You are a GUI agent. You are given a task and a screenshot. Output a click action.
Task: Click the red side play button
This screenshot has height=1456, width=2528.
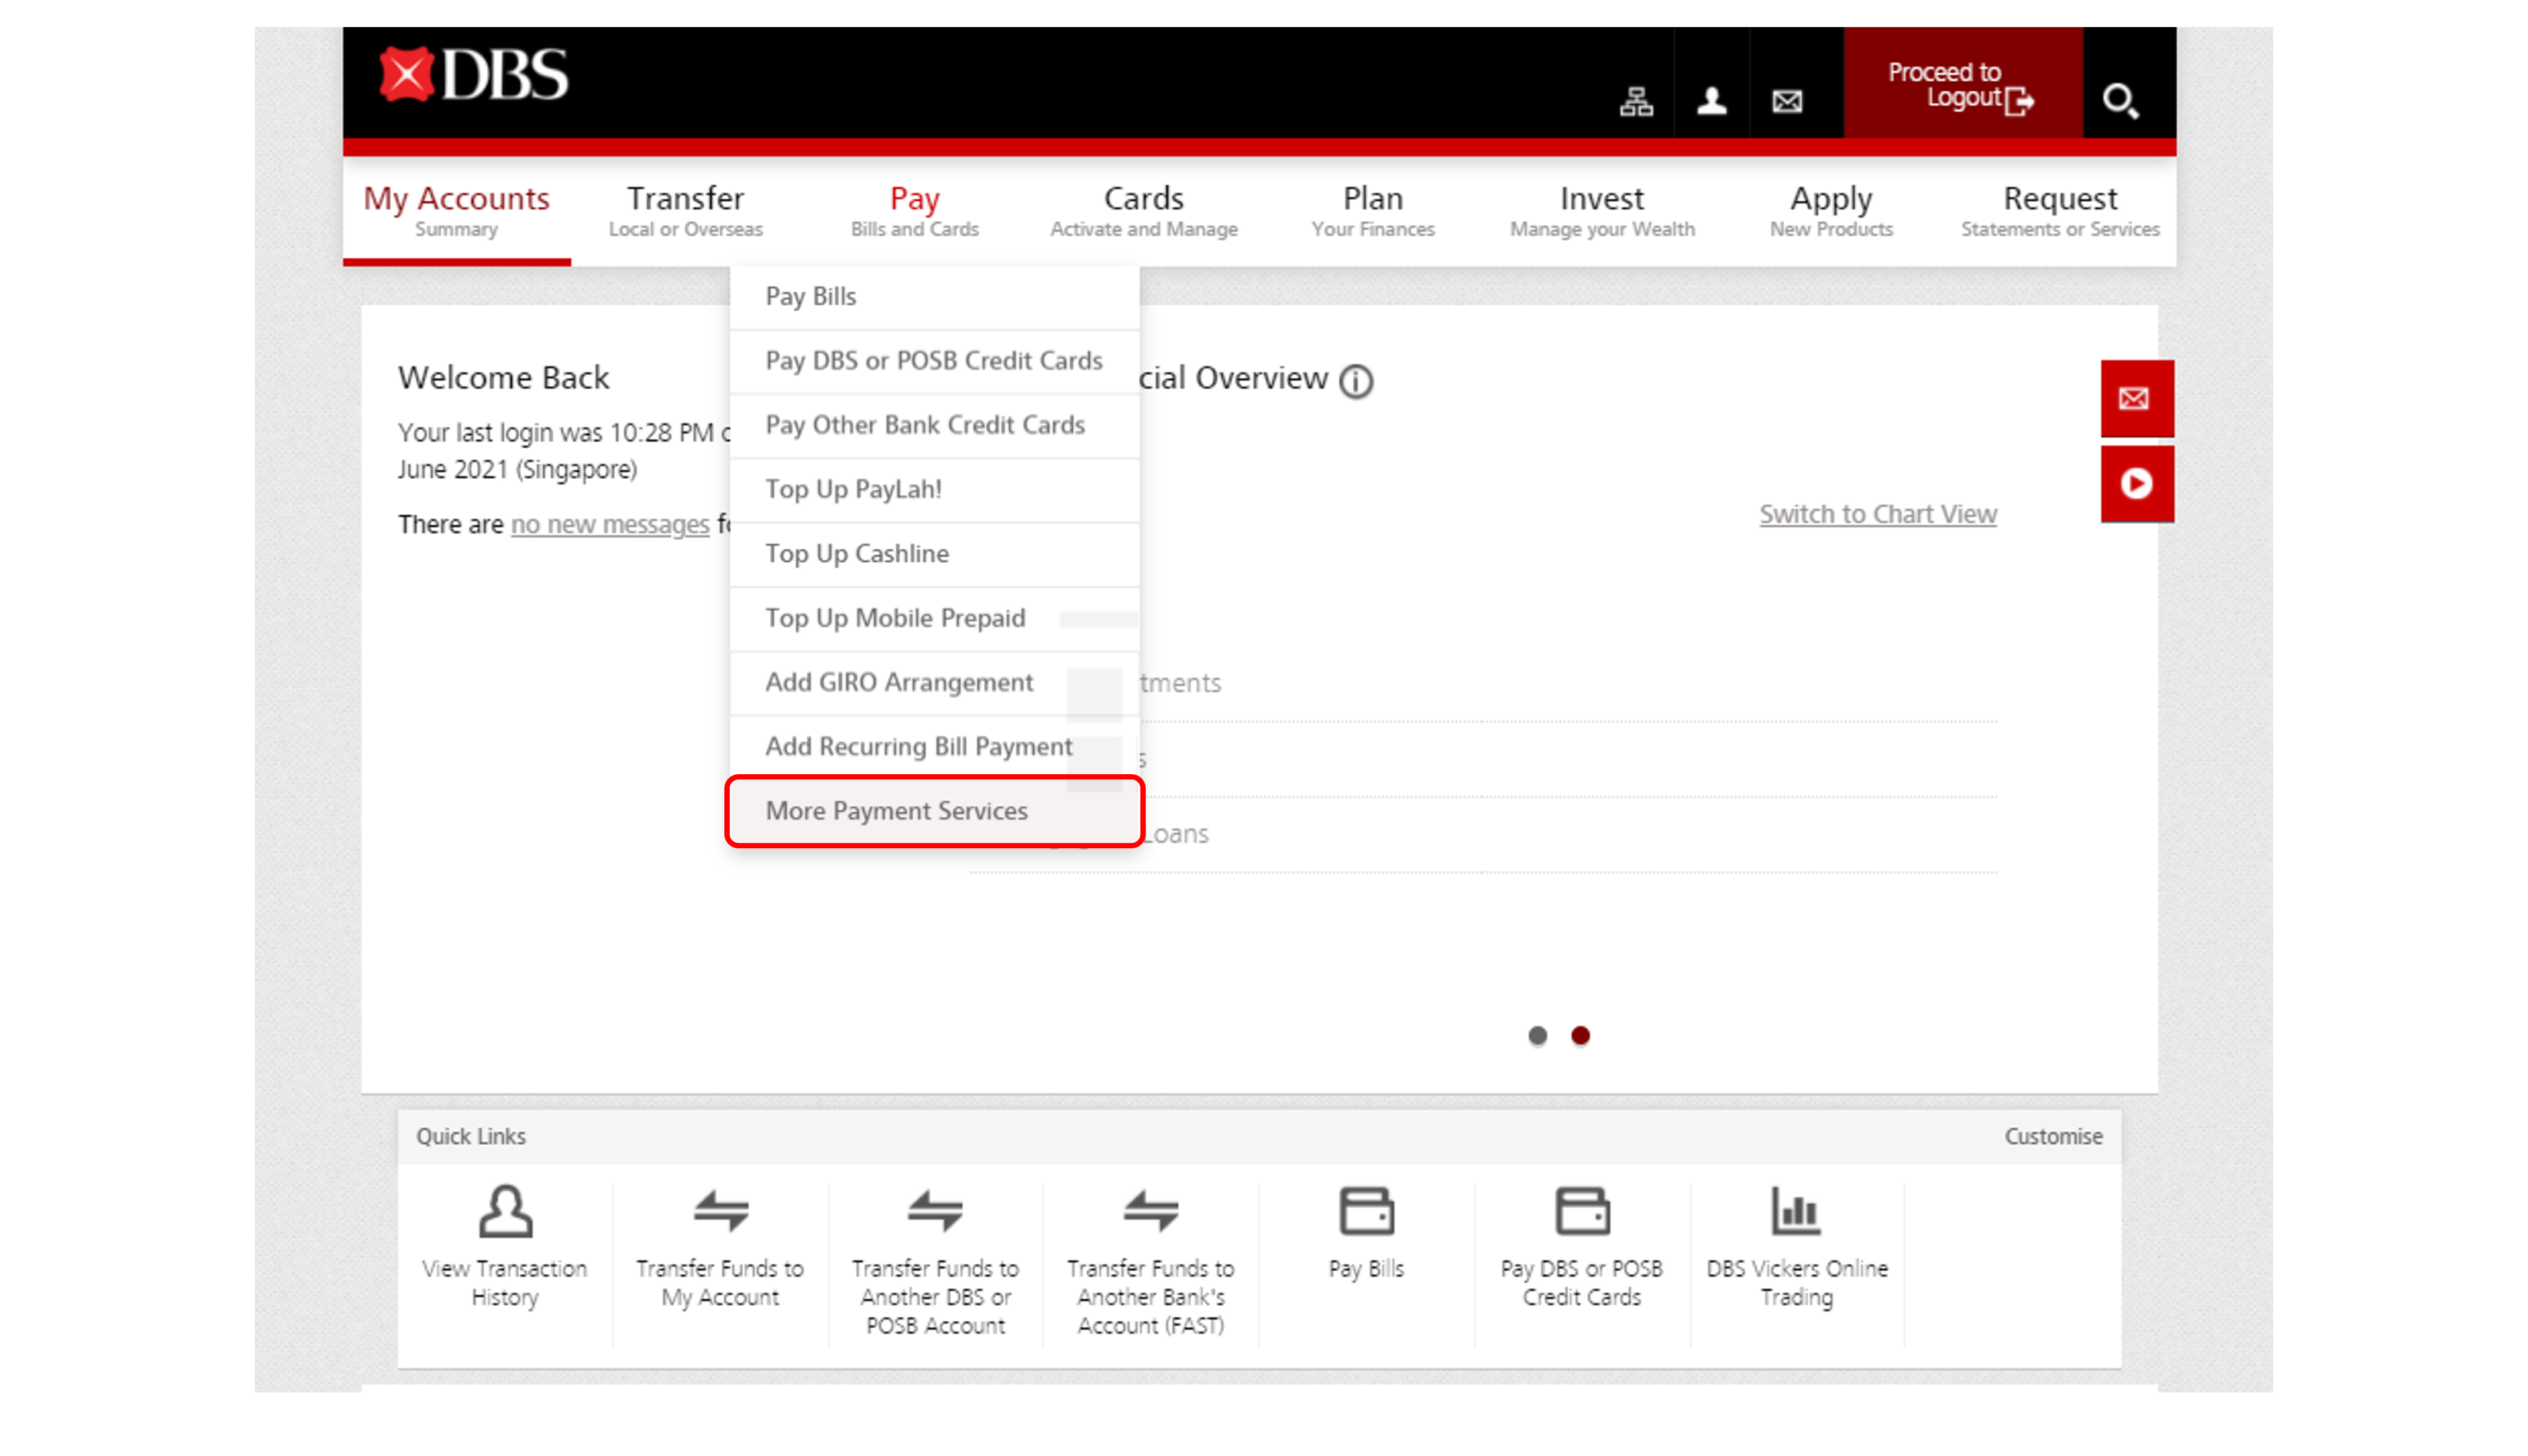(2136, 484)
